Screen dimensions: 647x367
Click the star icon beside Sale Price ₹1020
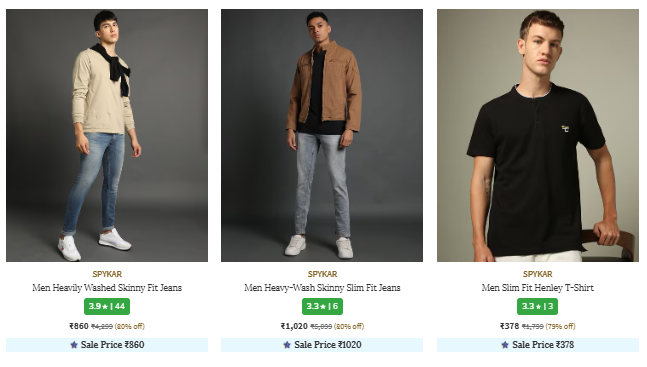[287, 345]
